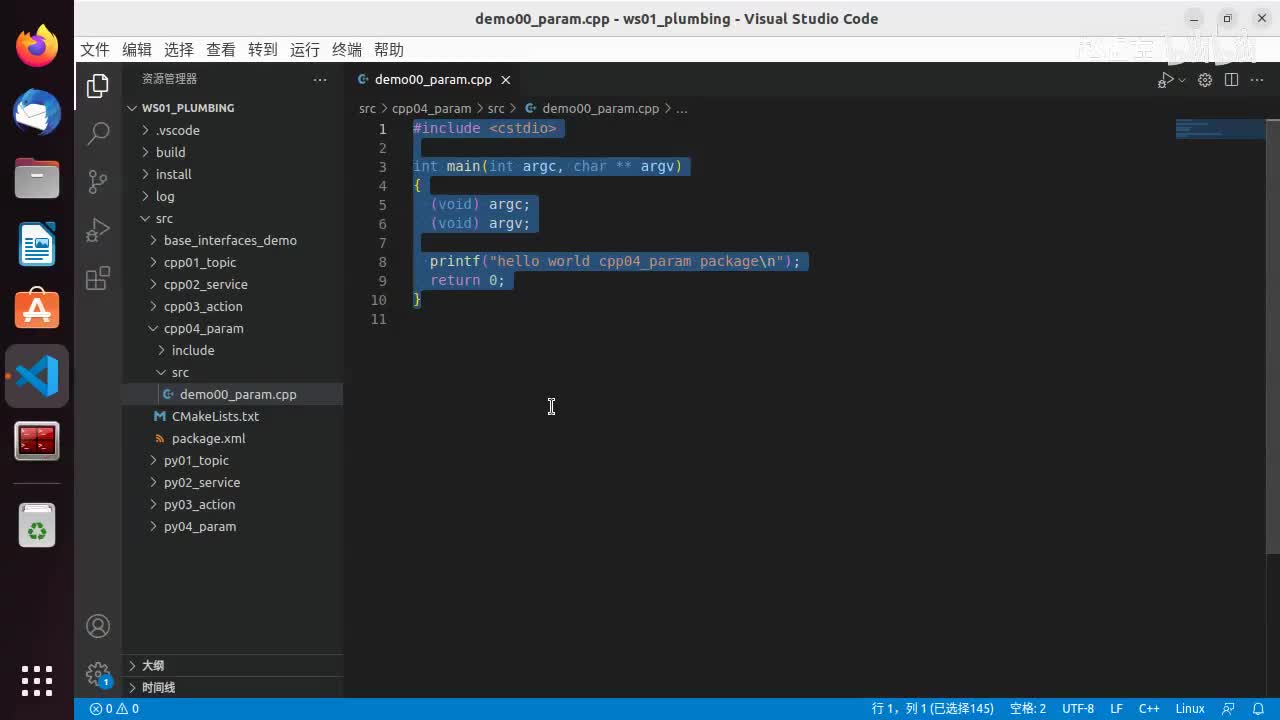Open the Source Control view

[x=98, y=181]
